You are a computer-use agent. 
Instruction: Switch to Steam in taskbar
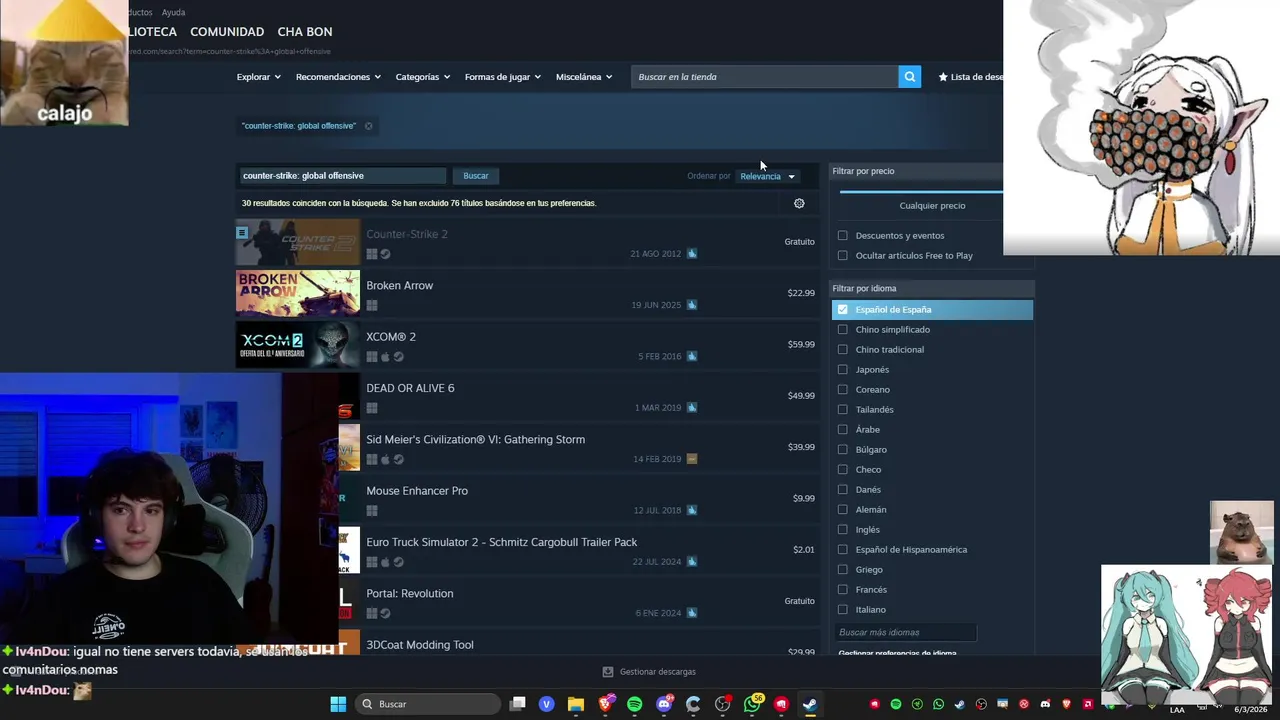[x=810, y=704]
